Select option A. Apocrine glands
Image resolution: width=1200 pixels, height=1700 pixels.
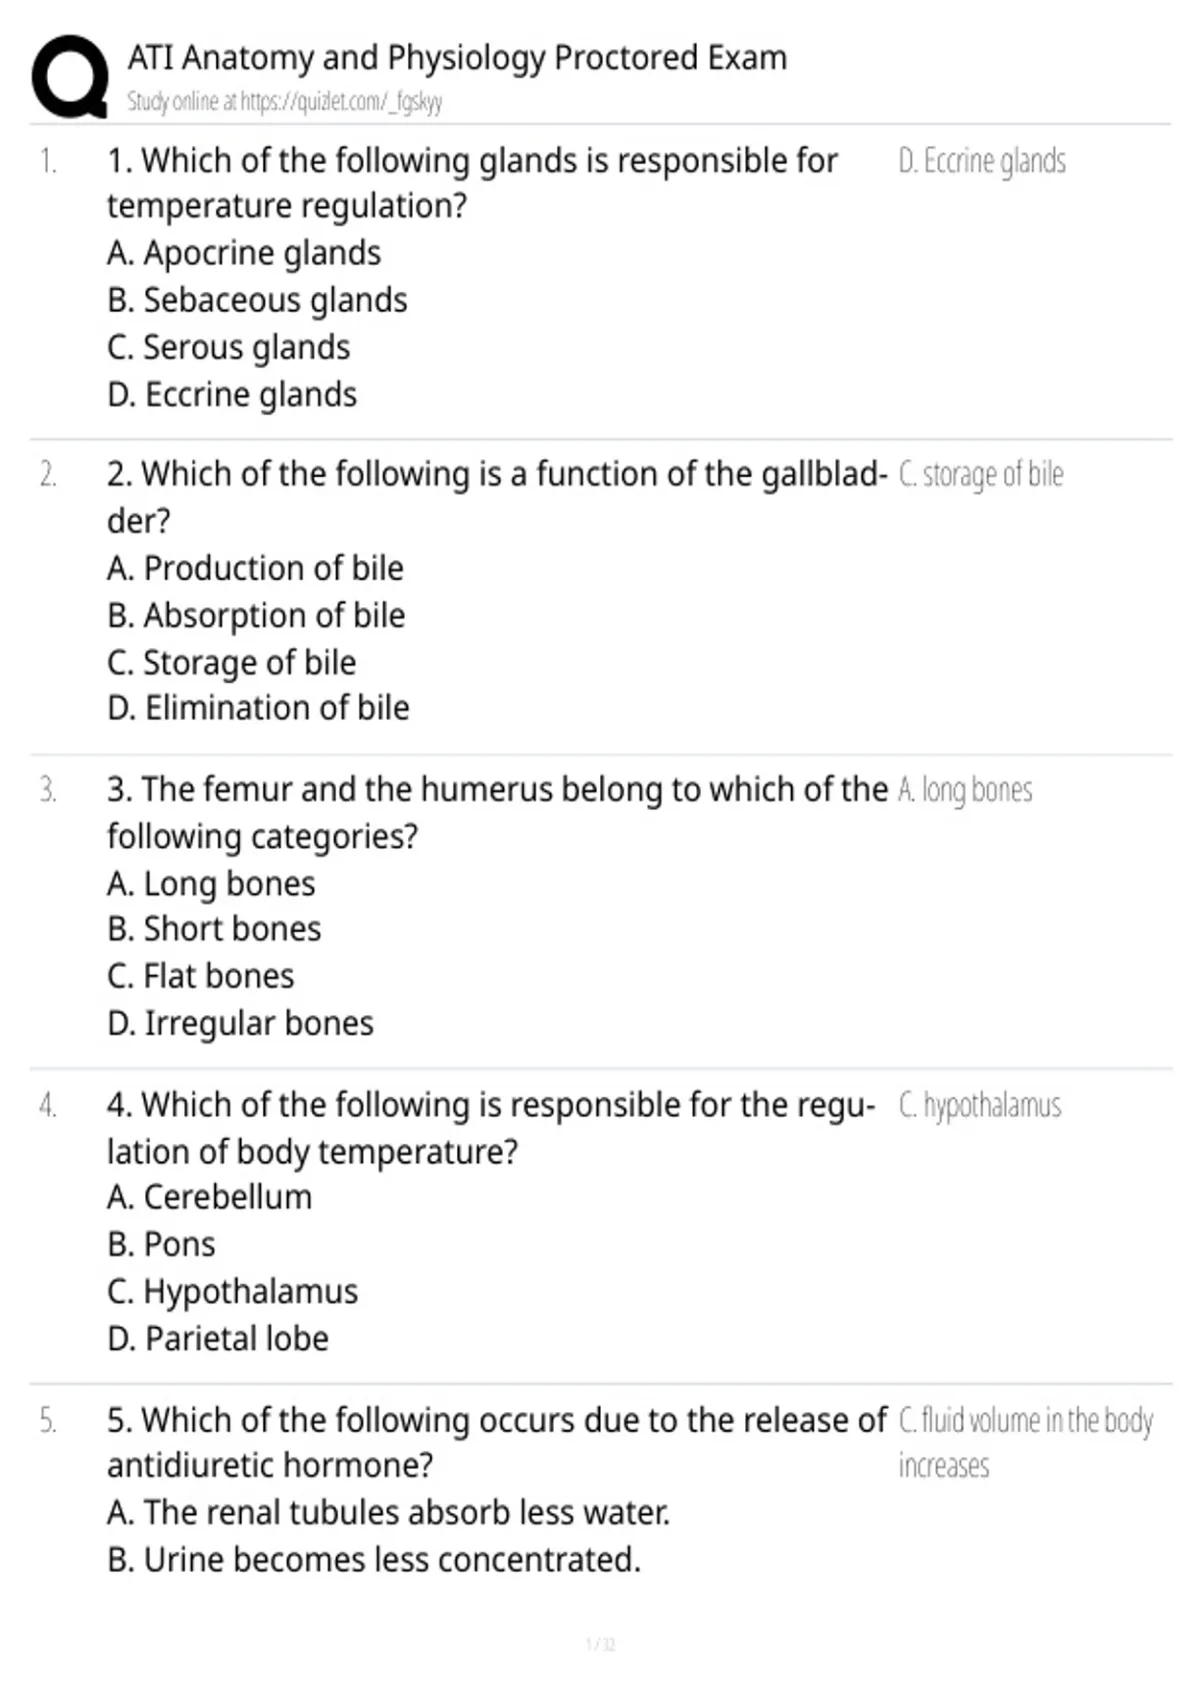(x=244, y=253)
